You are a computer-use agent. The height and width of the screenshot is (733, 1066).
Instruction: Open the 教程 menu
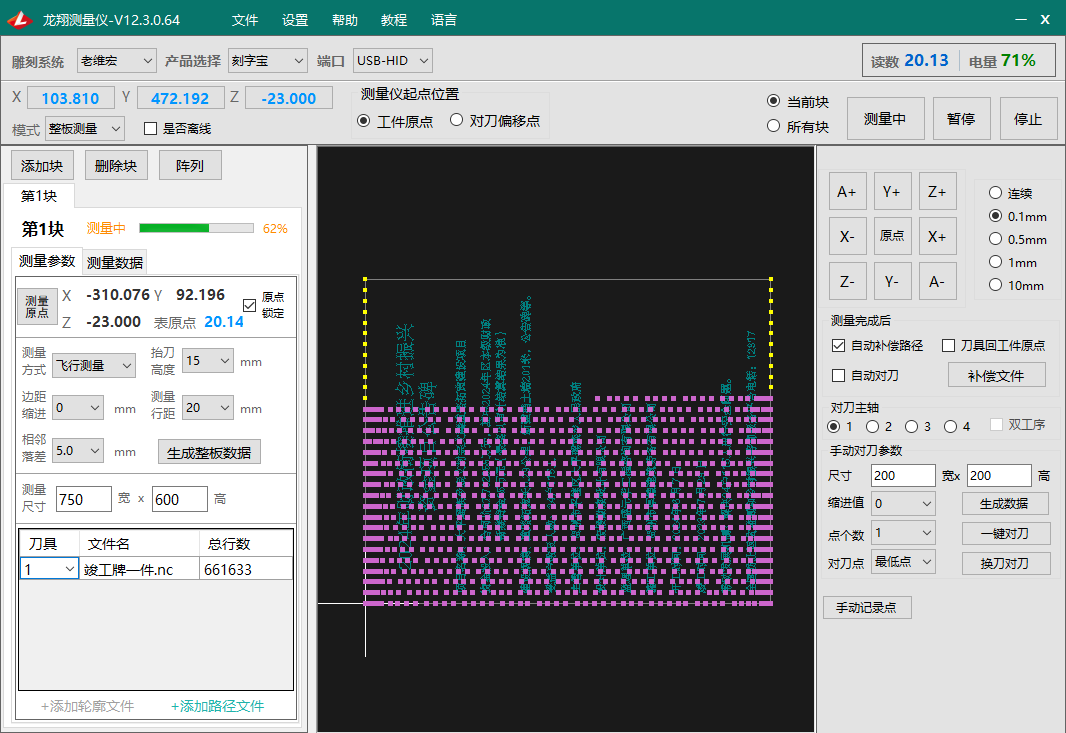(394, 20)
